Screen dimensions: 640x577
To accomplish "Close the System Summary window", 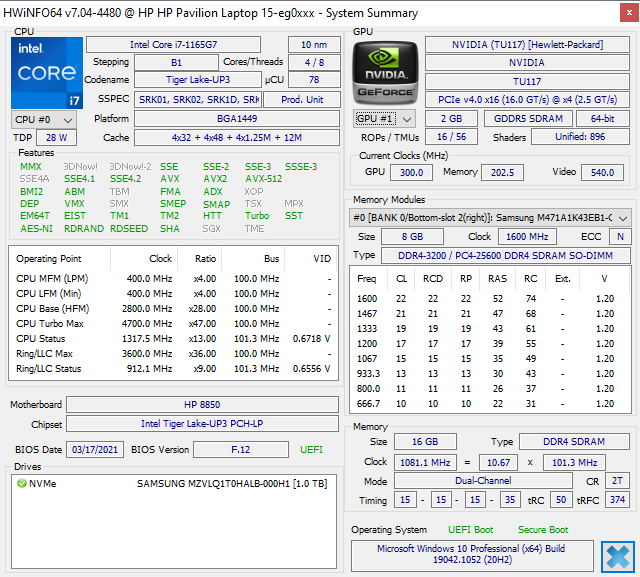I will (629, 13).
